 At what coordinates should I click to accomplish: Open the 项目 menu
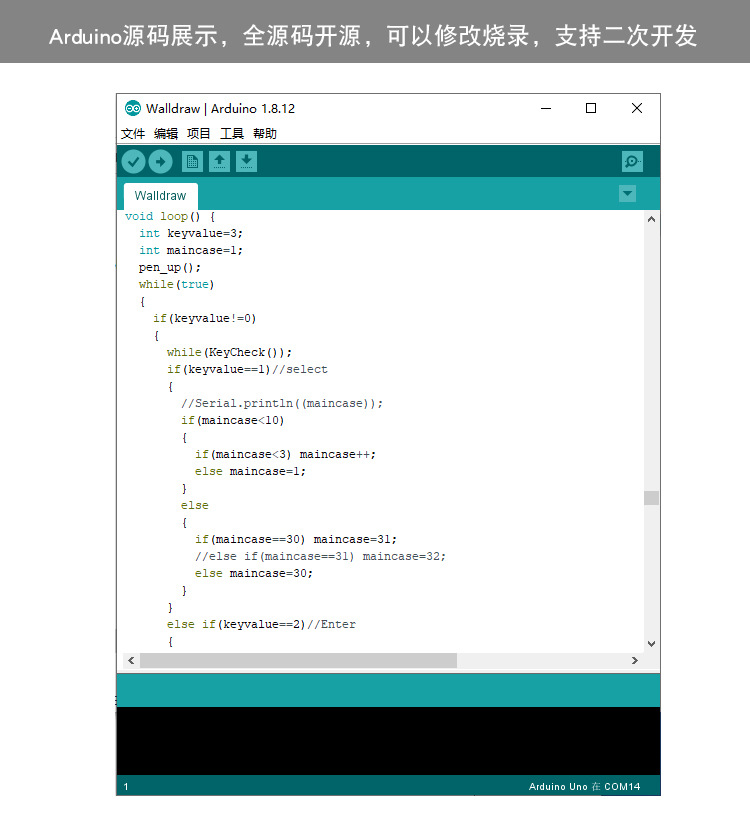(199, 134)
